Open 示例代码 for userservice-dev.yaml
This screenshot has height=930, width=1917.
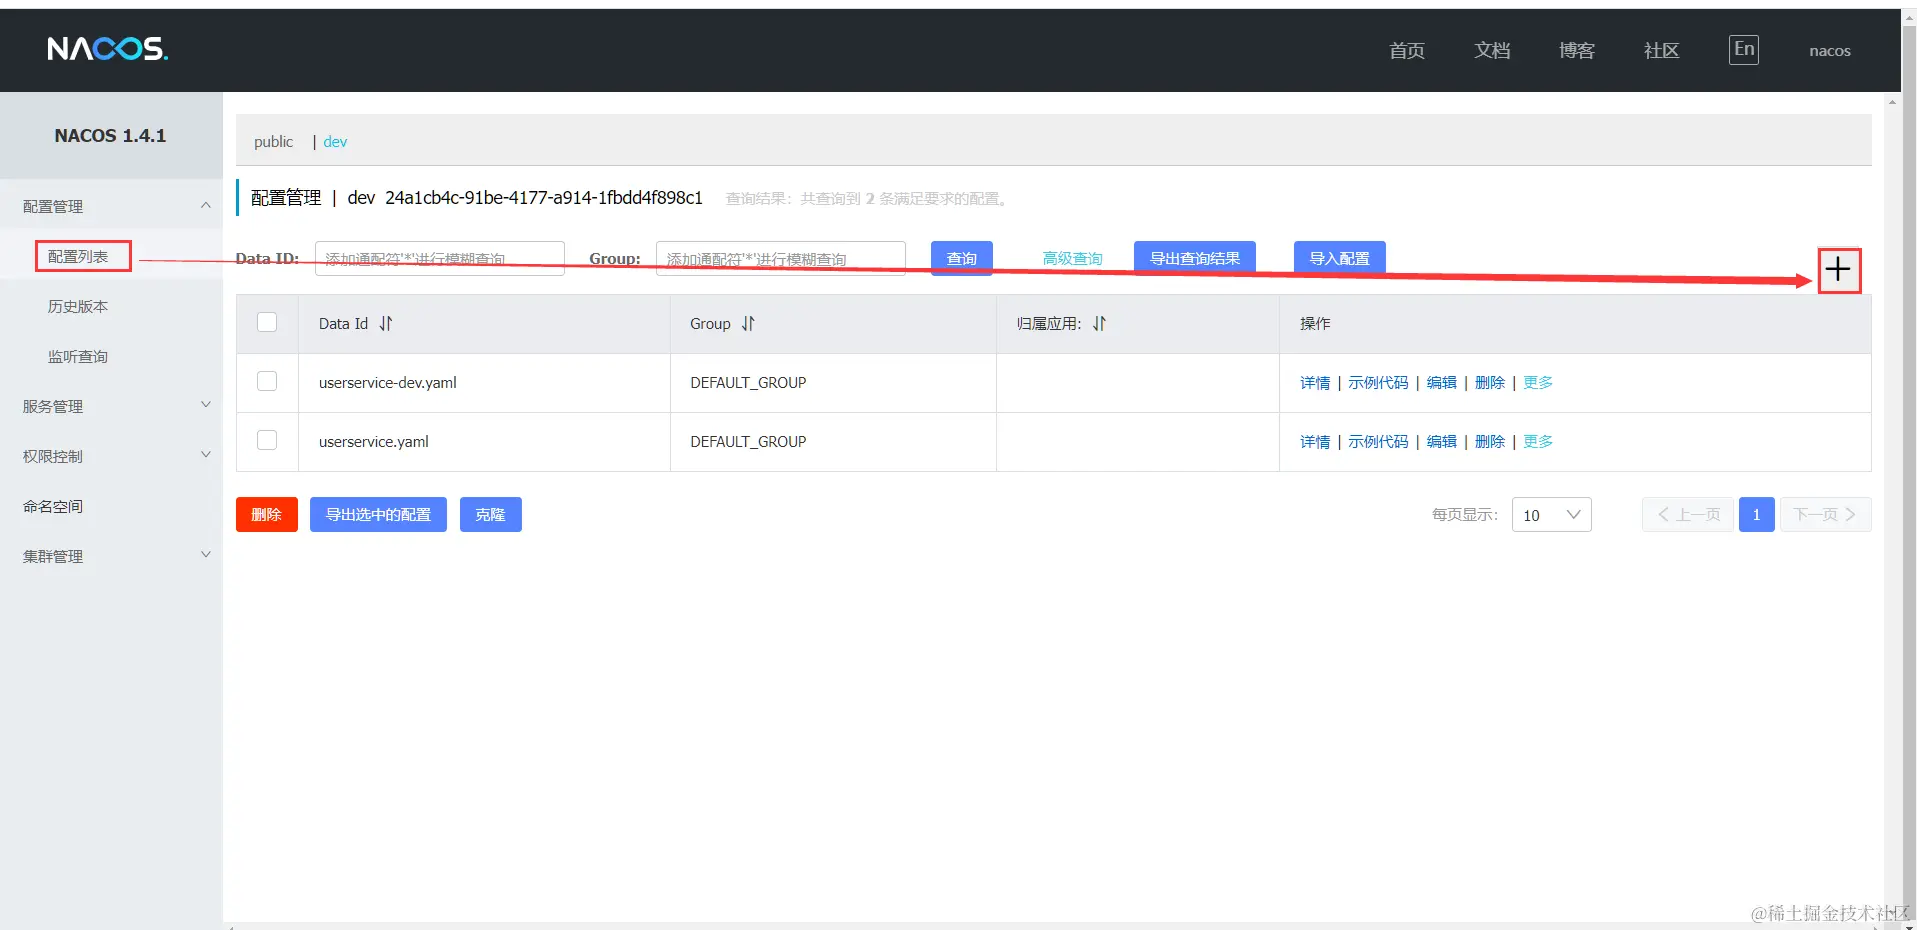point(1378,383)
